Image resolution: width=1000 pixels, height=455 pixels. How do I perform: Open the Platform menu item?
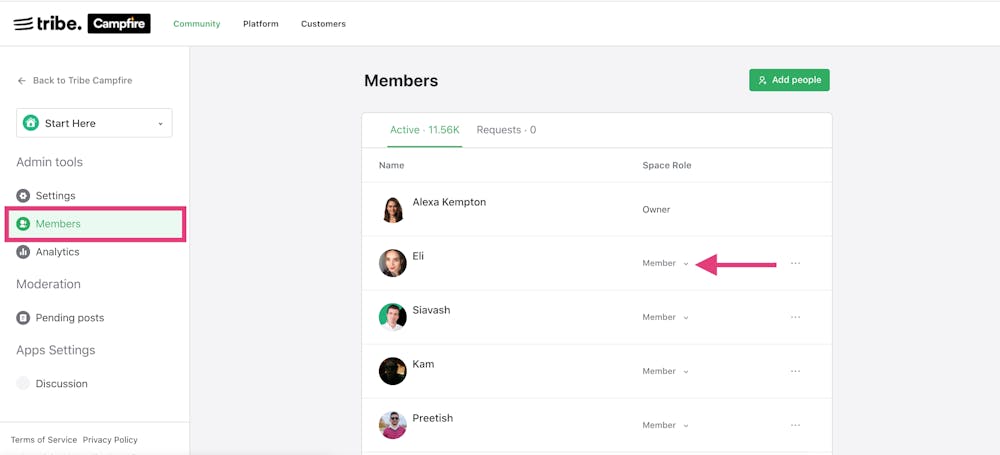point(261,24)
